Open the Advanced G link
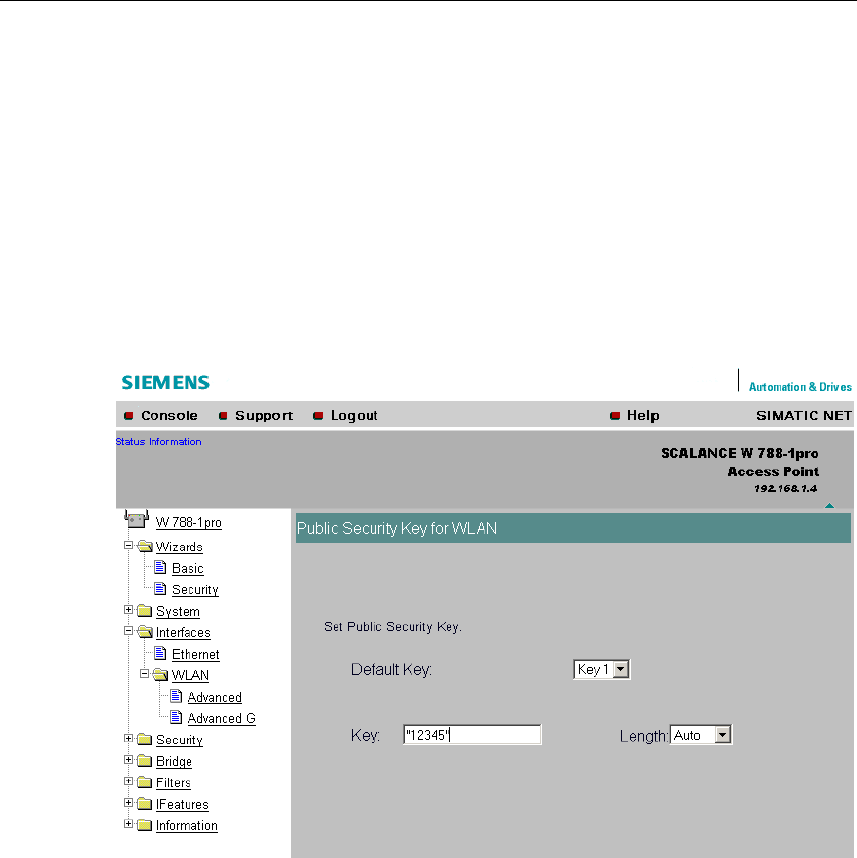 222,718
